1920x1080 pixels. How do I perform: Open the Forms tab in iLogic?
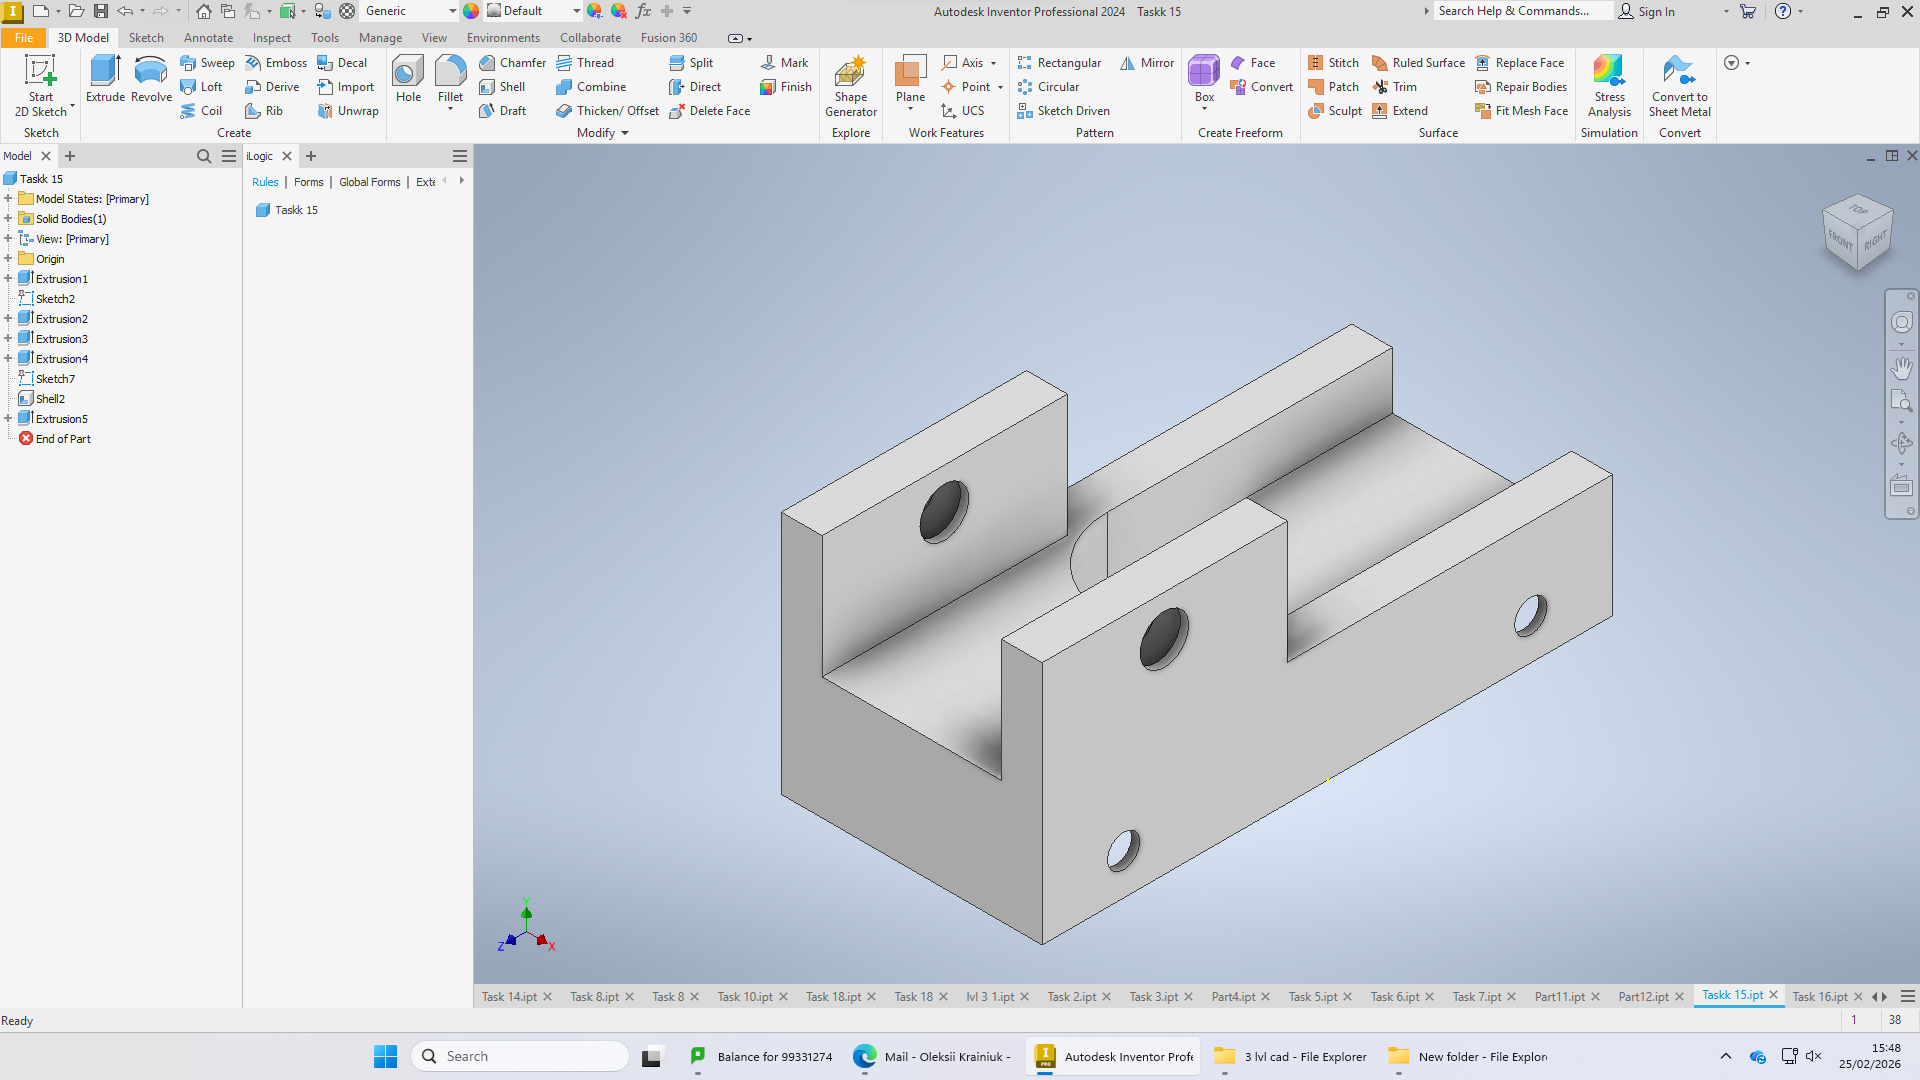(x=308, y=182)
